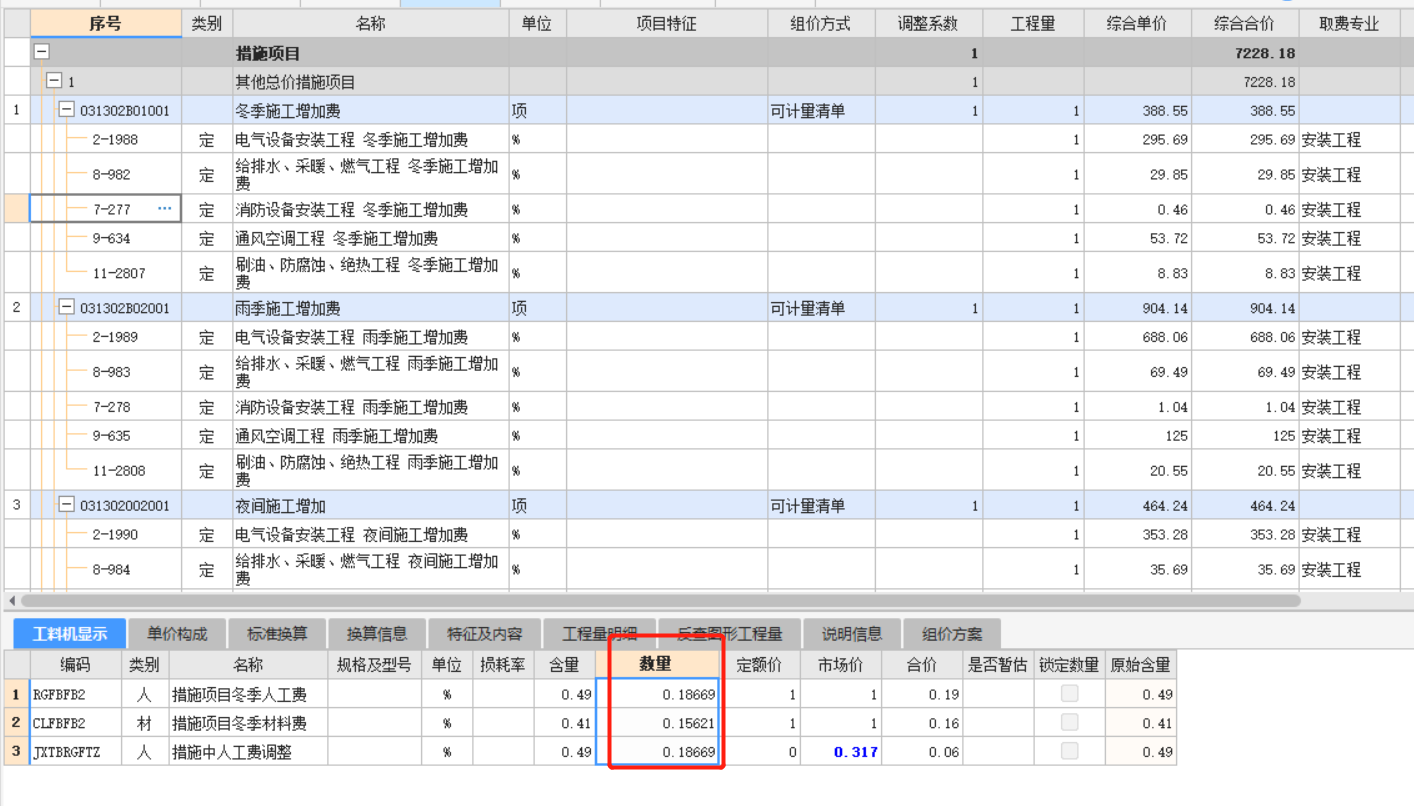Click the 原始含量 column header
Screen dimensions: 1414x806
point(1140,664)
